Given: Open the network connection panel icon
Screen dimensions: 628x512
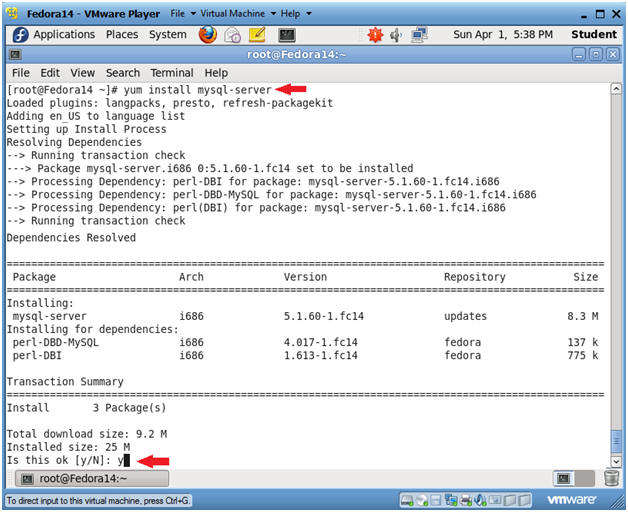Looking at the screenshot, I should coord(419,35).
